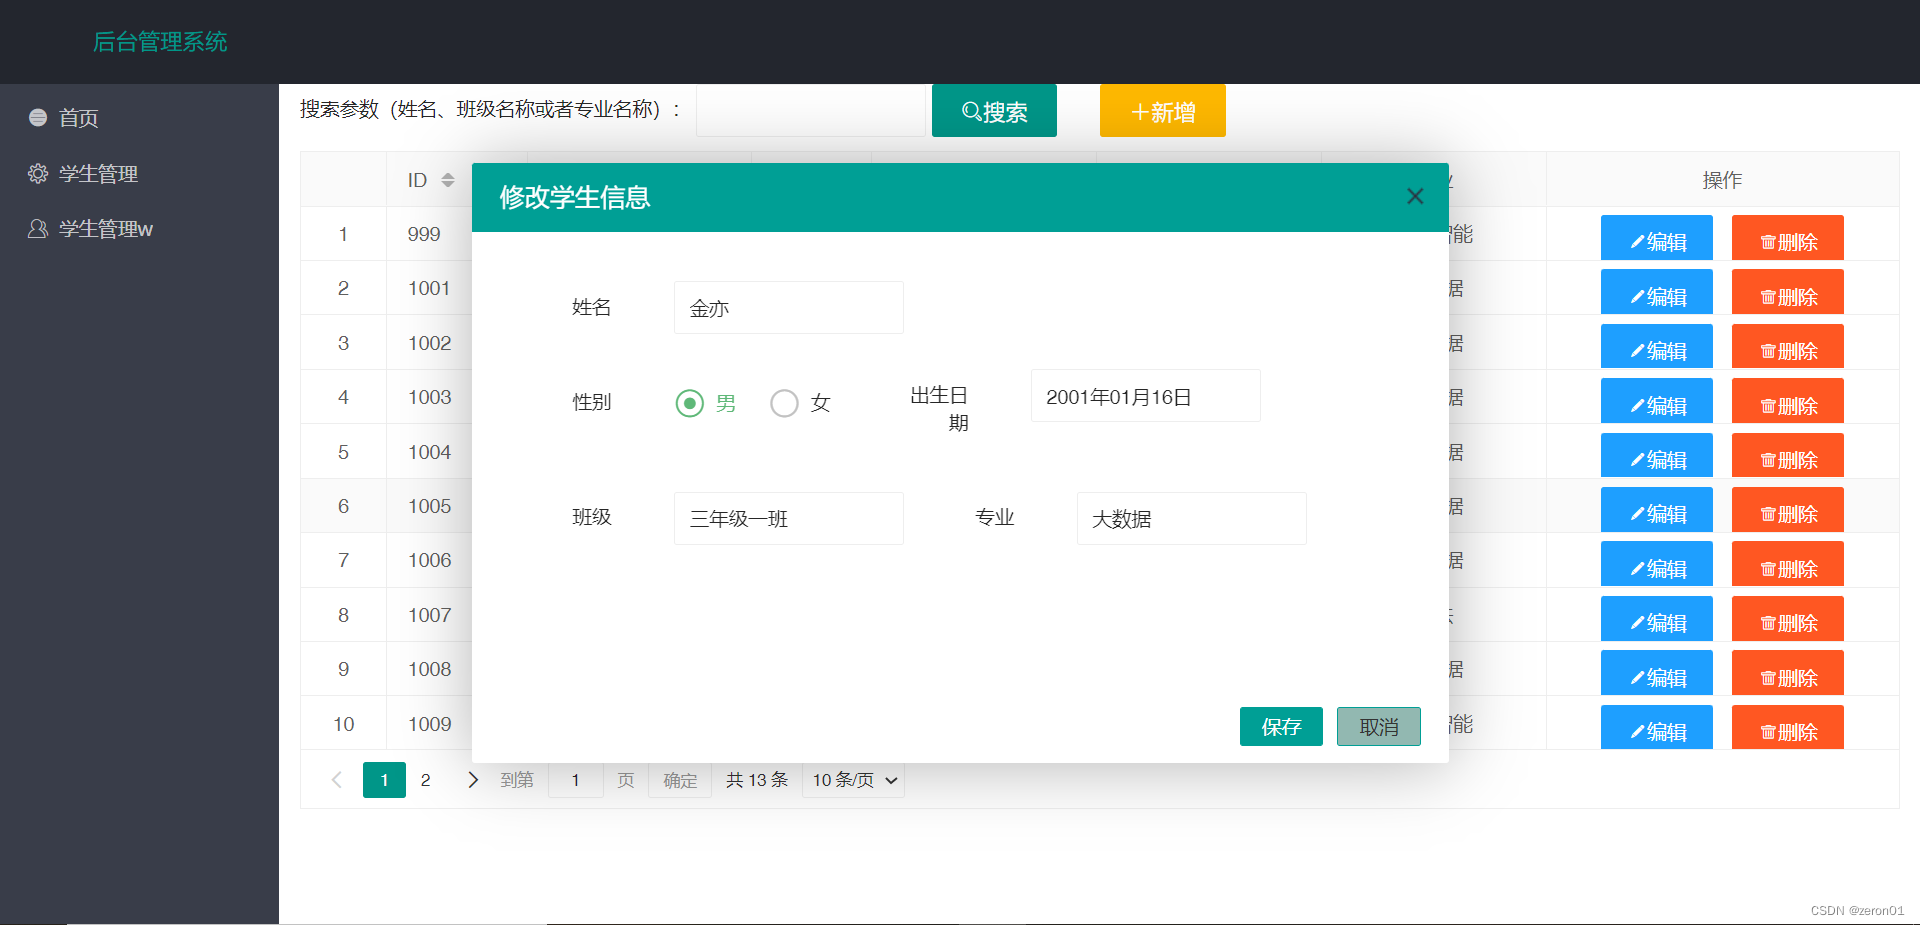
Task: Edit the row with ID 999
Action: (1657, 238)
